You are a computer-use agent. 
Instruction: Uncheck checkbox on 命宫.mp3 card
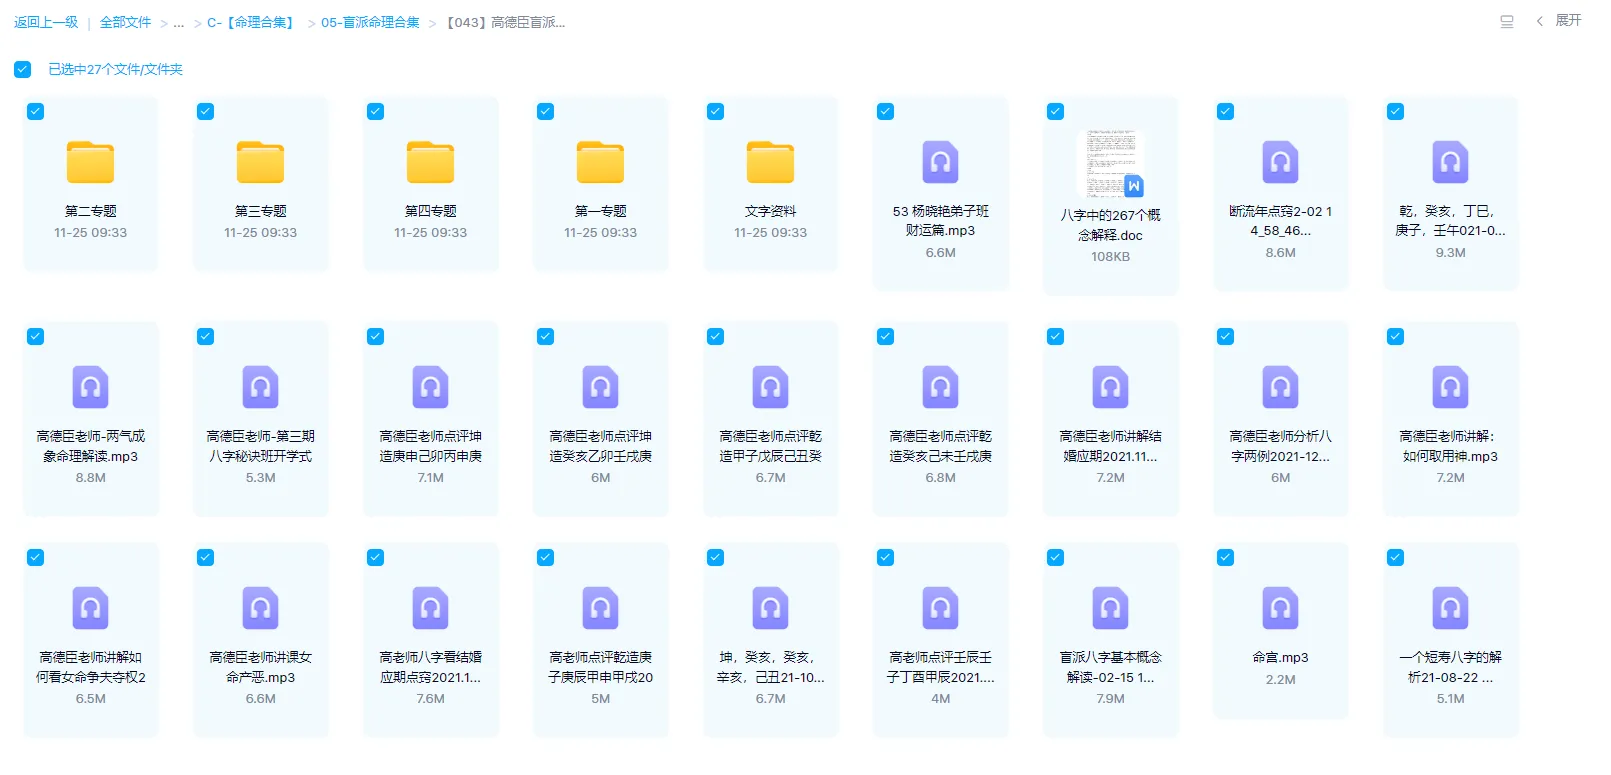(x=1226, y=558)
